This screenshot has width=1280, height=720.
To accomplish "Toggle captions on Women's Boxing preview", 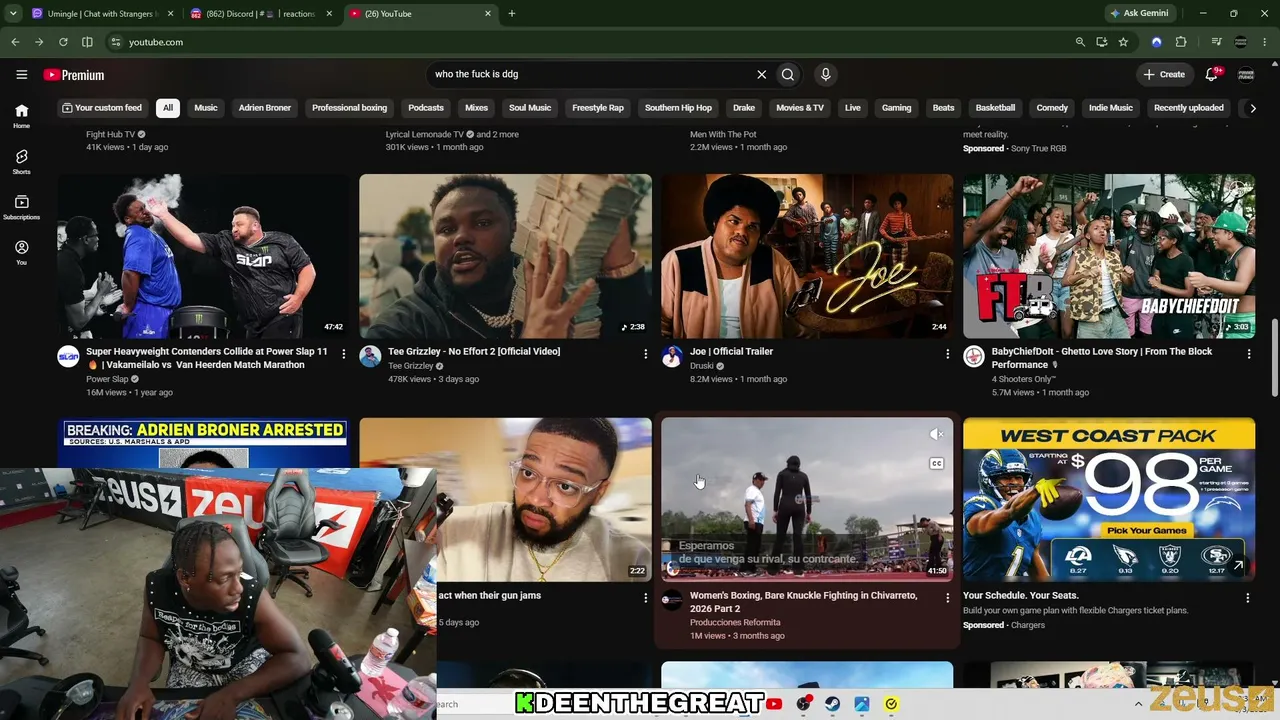I will [x=936, y=464].
